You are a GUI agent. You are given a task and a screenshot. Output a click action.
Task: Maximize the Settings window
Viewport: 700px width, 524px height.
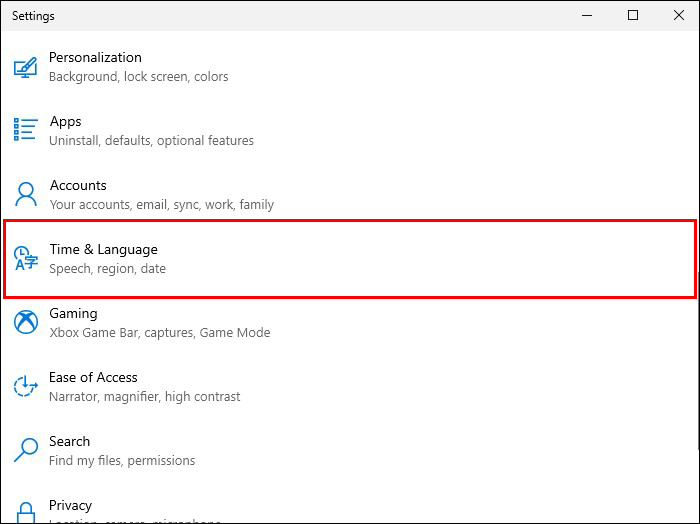[x=632, y=15]
